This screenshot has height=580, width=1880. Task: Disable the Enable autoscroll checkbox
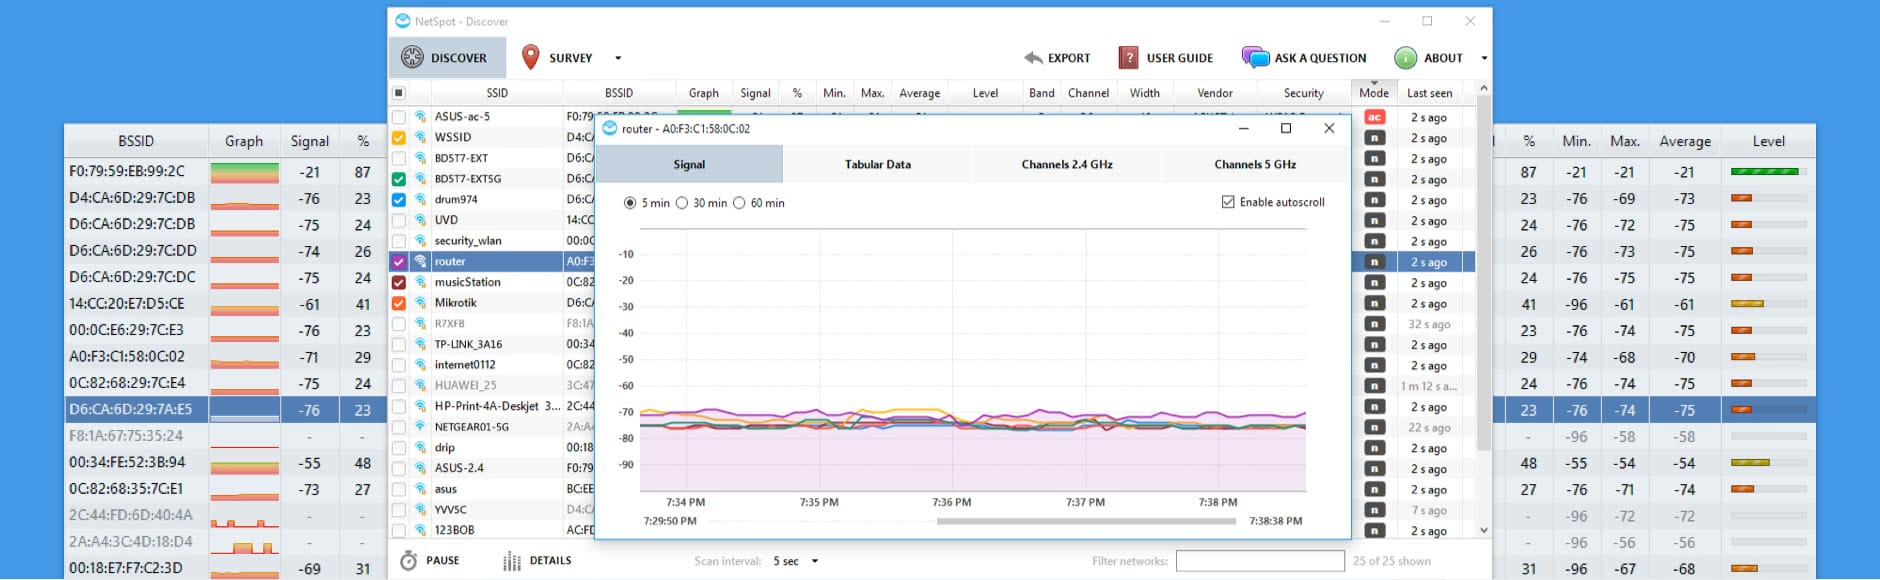click(1228, 202)
